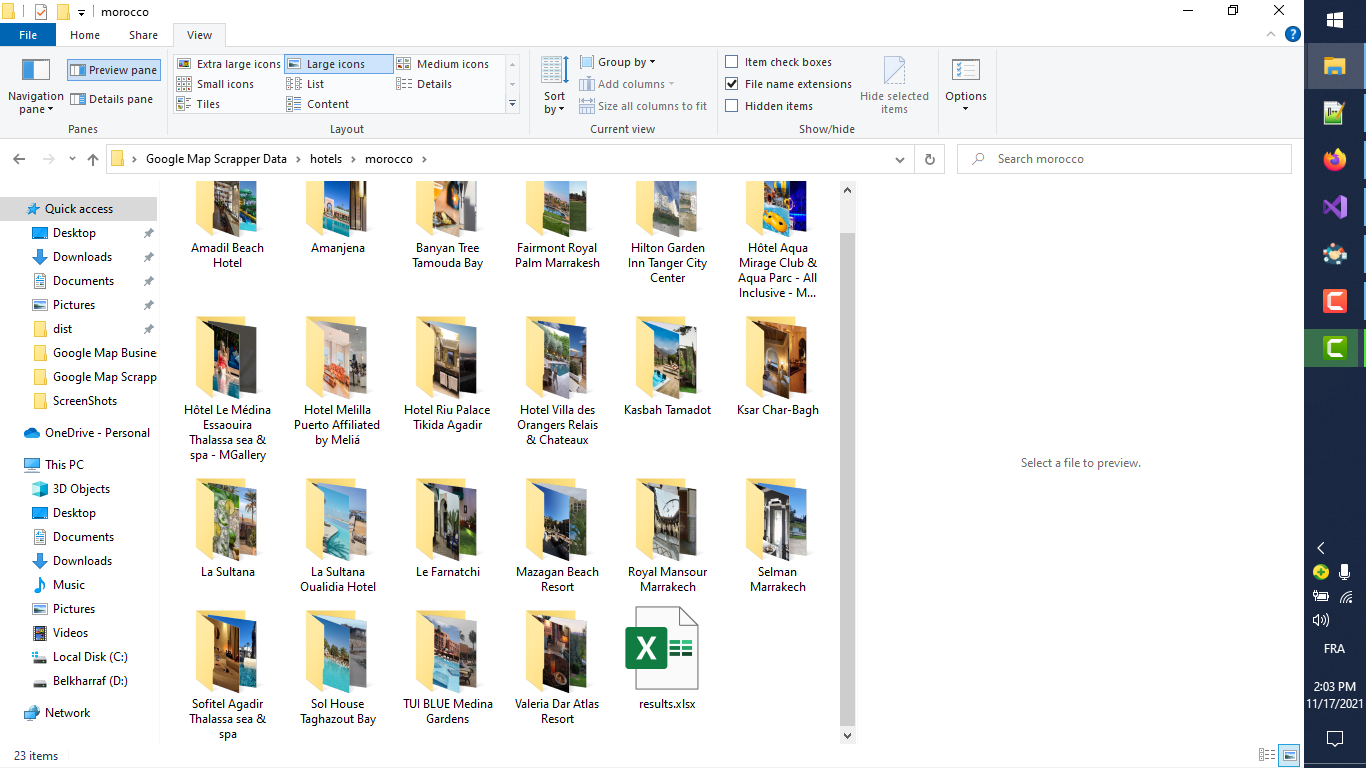Select the results.xlsx Excel file
Viewport: 1366px width, 768px height.
tap(668, 659)
